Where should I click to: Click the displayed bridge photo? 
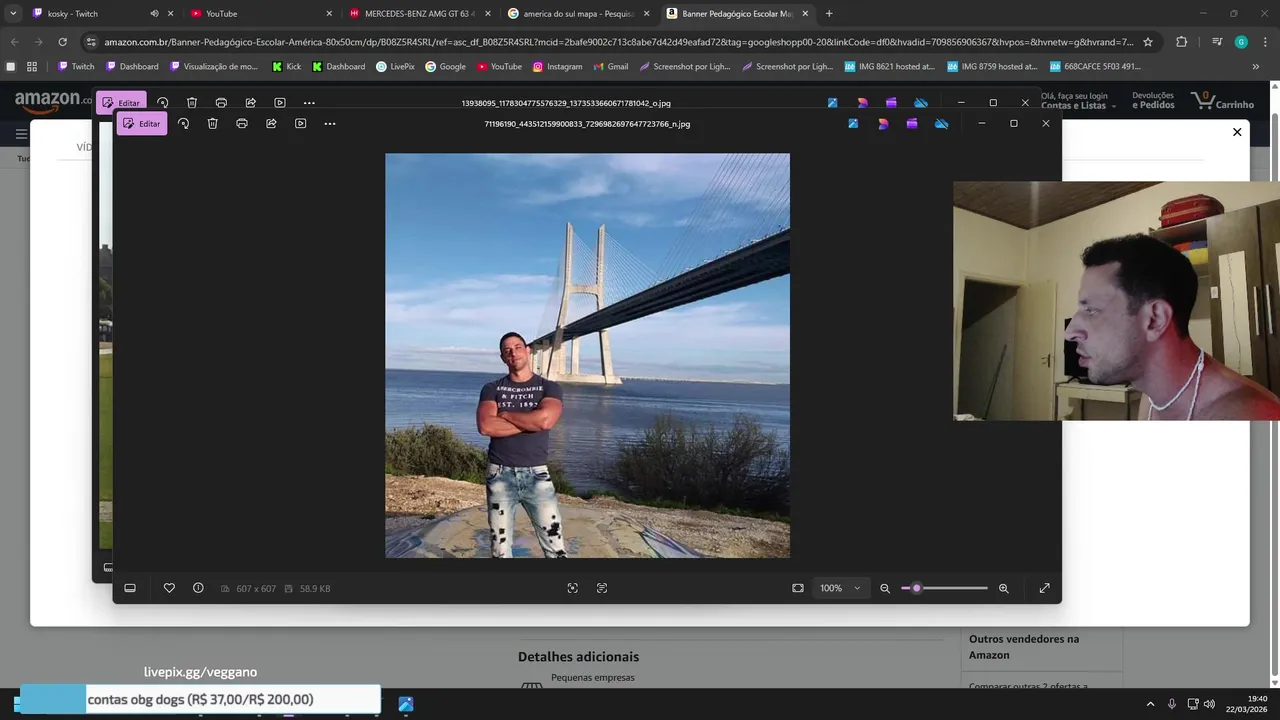(x=587, y=355)
